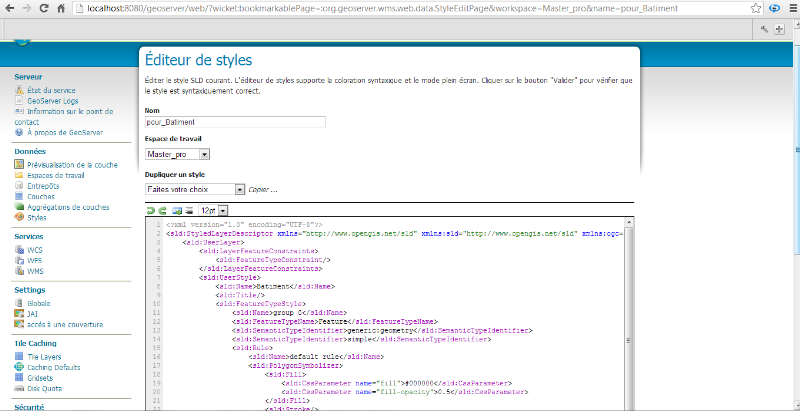Reload the page in the browser

coord(43,8)
